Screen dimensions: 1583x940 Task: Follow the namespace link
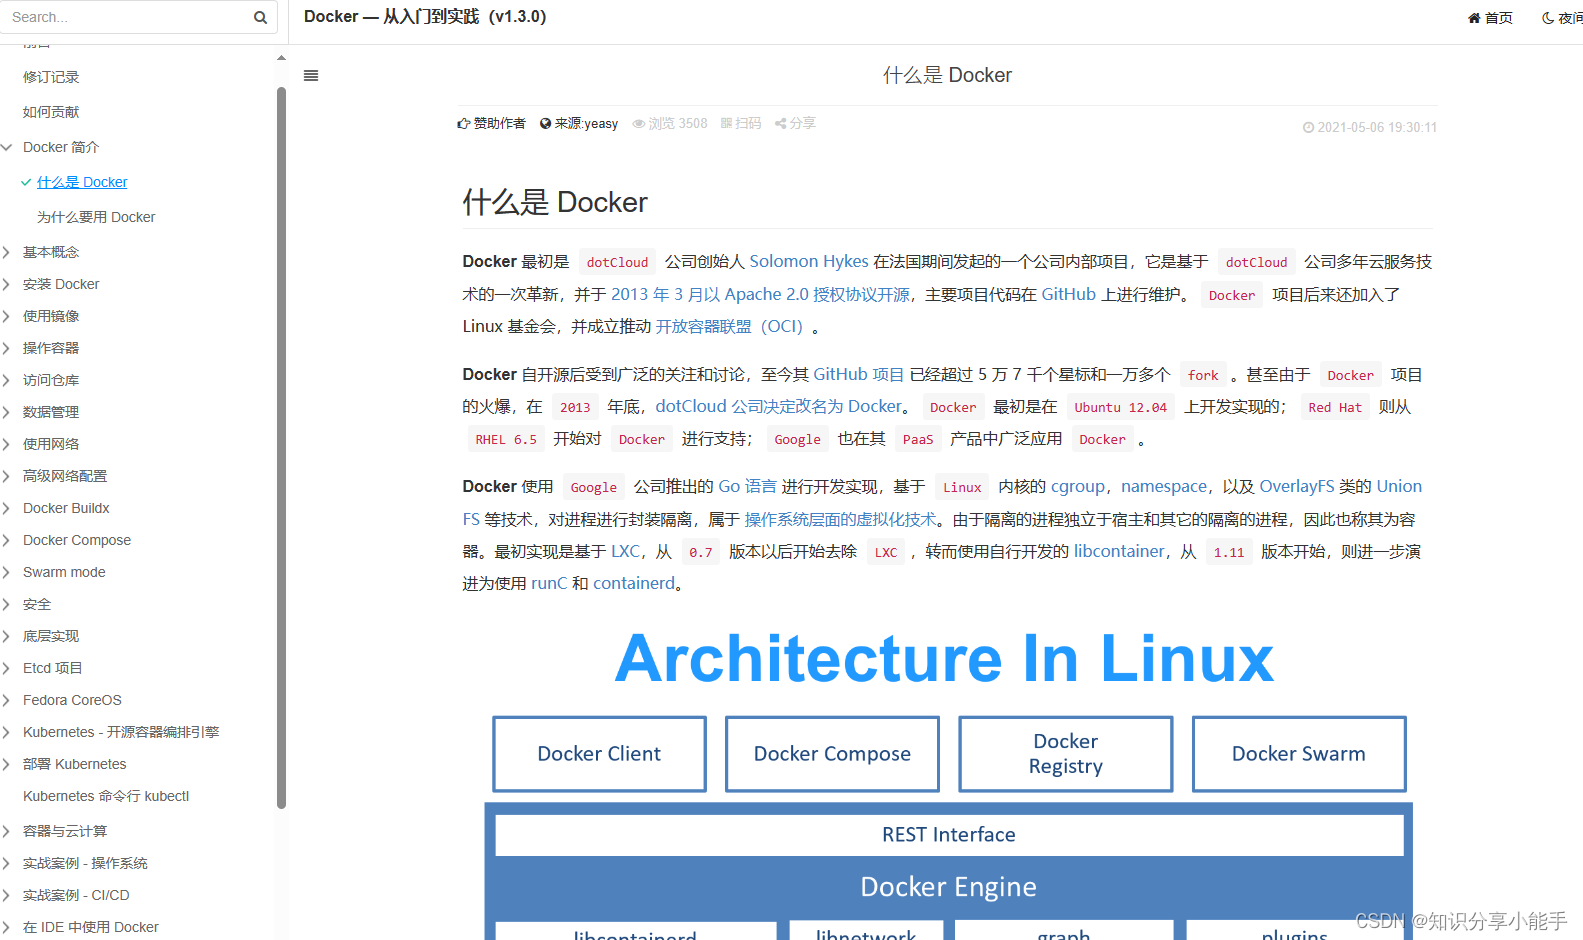tap(1164, 486)
